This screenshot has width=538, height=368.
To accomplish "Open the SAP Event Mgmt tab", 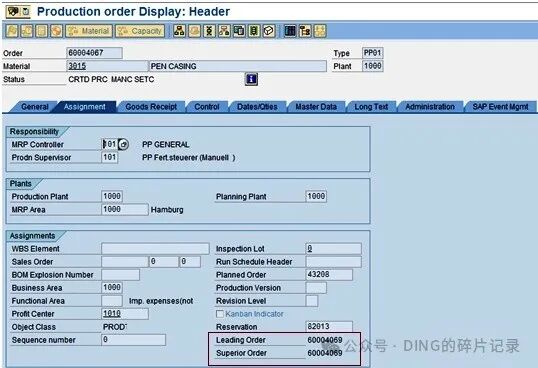I will 500,107.
